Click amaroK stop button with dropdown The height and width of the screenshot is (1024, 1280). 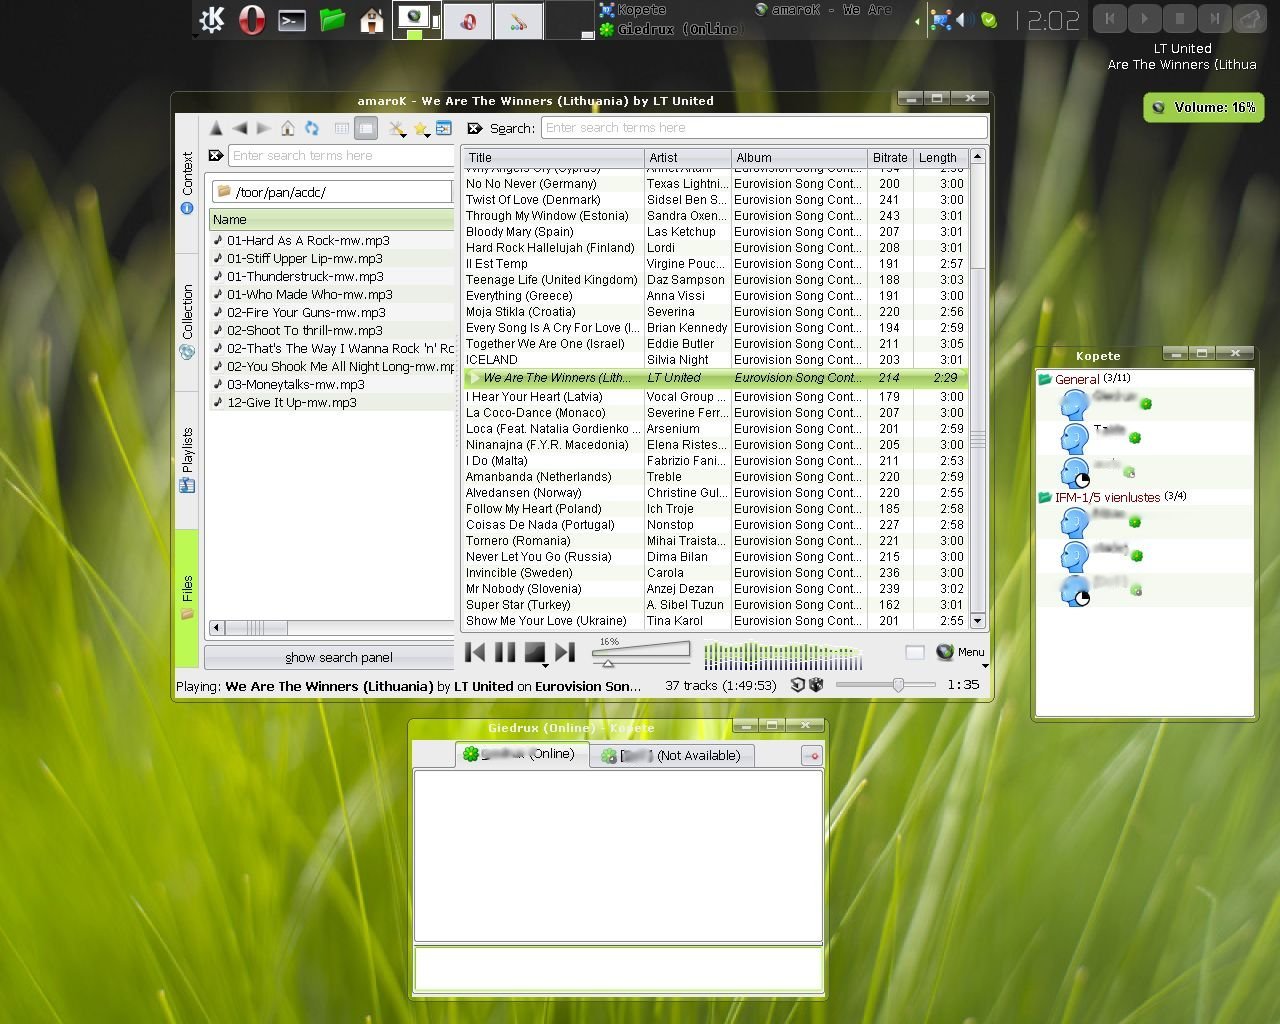tap(536, 654)
